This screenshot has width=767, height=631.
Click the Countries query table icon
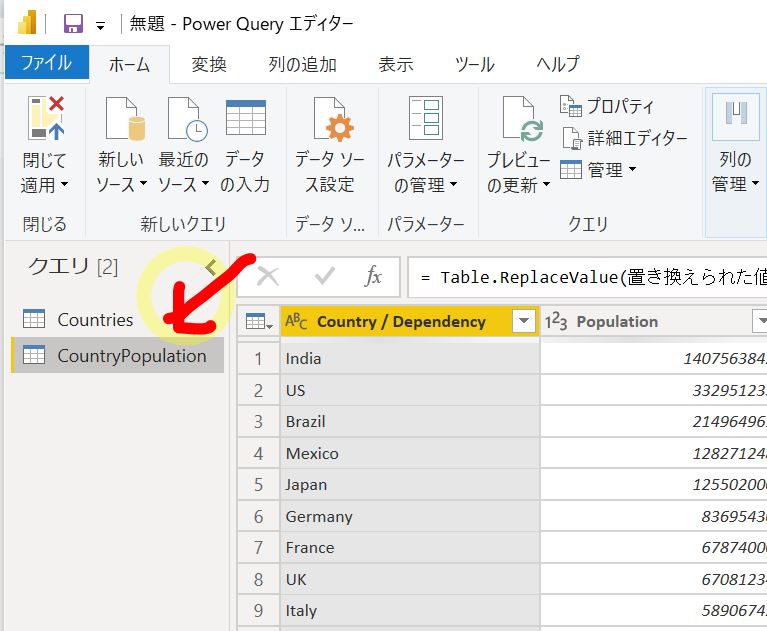(34, 319)
